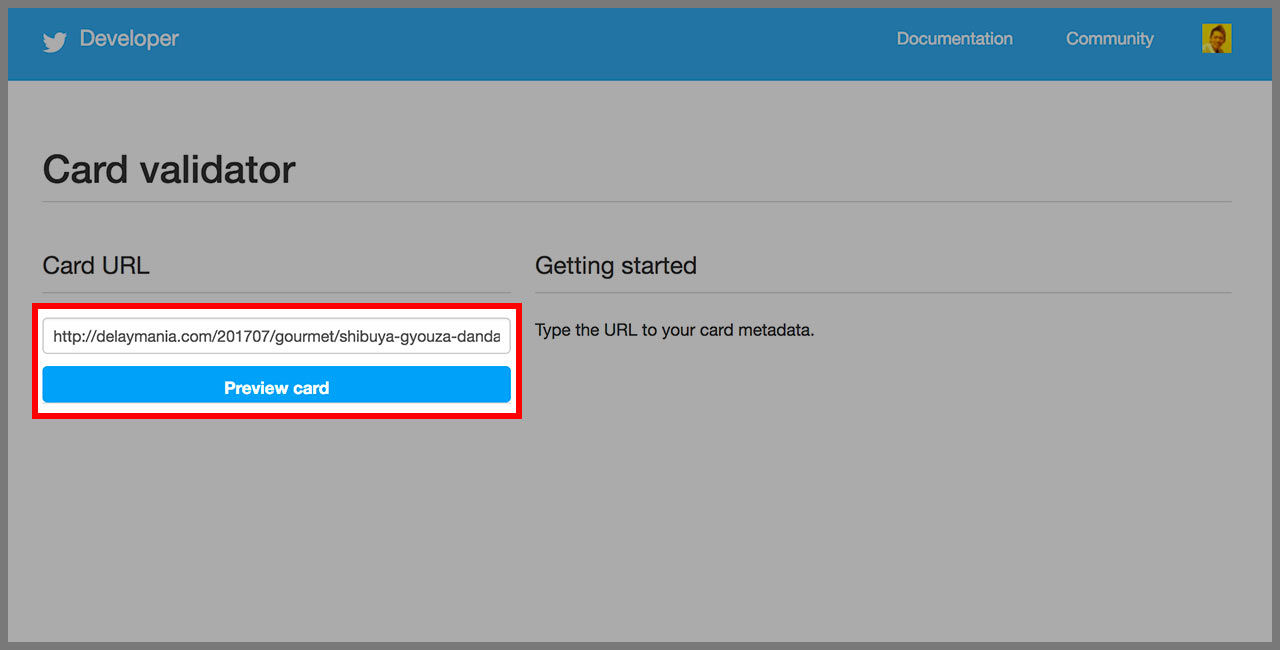
Task: Click the Card URL section label
Action: 96,266
